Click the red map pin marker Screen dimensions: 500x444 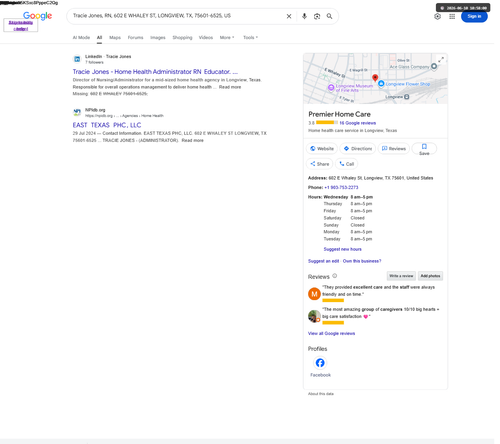pyautogui.click(x=375, y=78)
